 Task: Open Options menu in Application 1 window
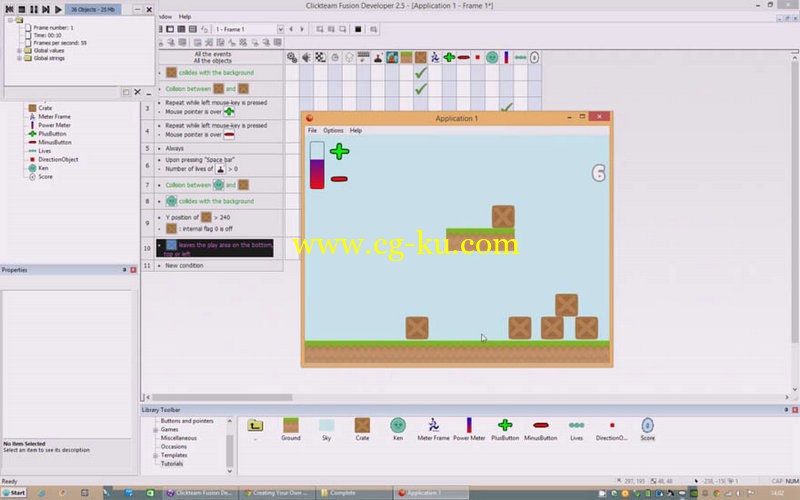333,131
